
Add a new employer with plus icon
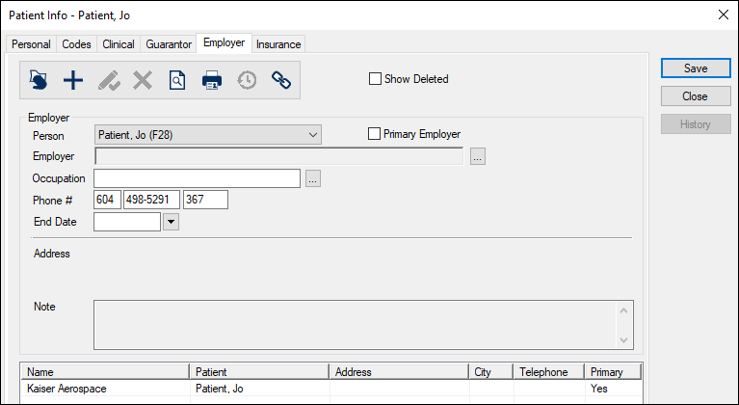click(73, 81)
